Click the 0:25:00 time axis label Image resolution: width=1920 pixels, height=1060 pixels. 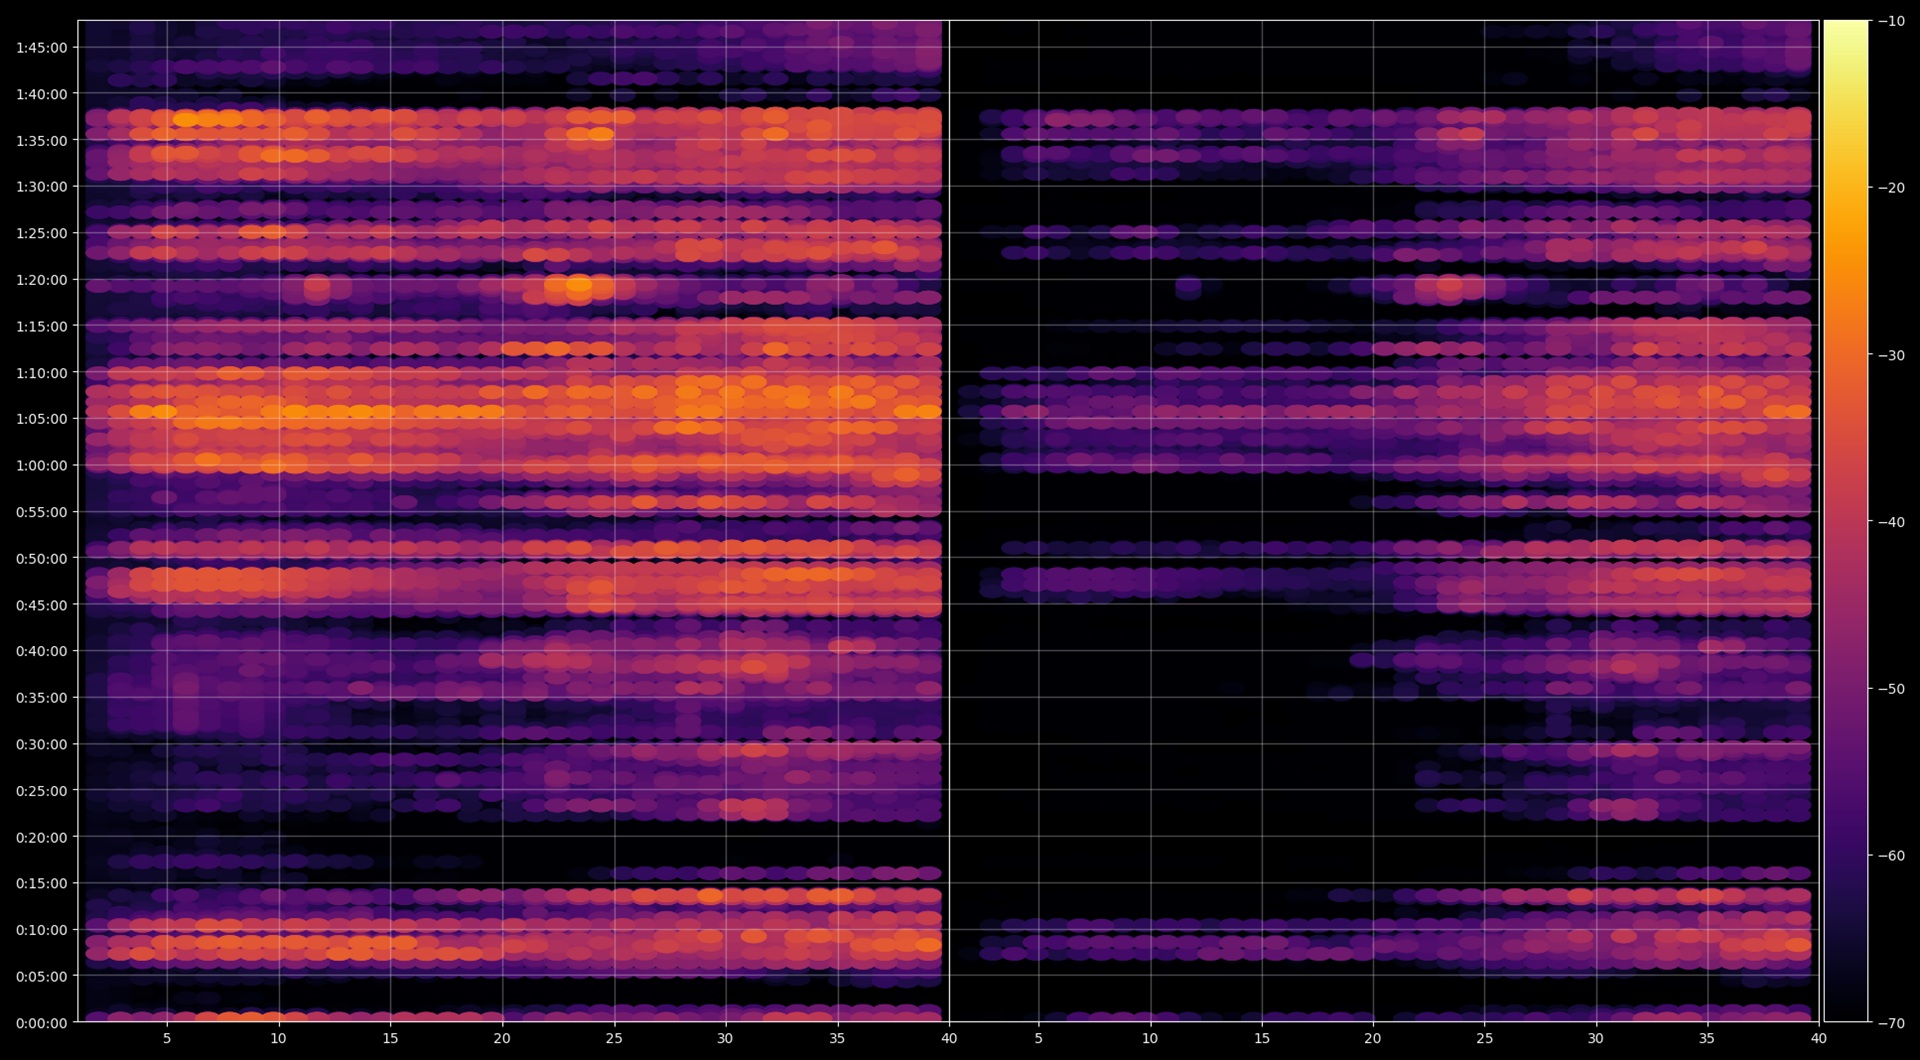[42, 791]
